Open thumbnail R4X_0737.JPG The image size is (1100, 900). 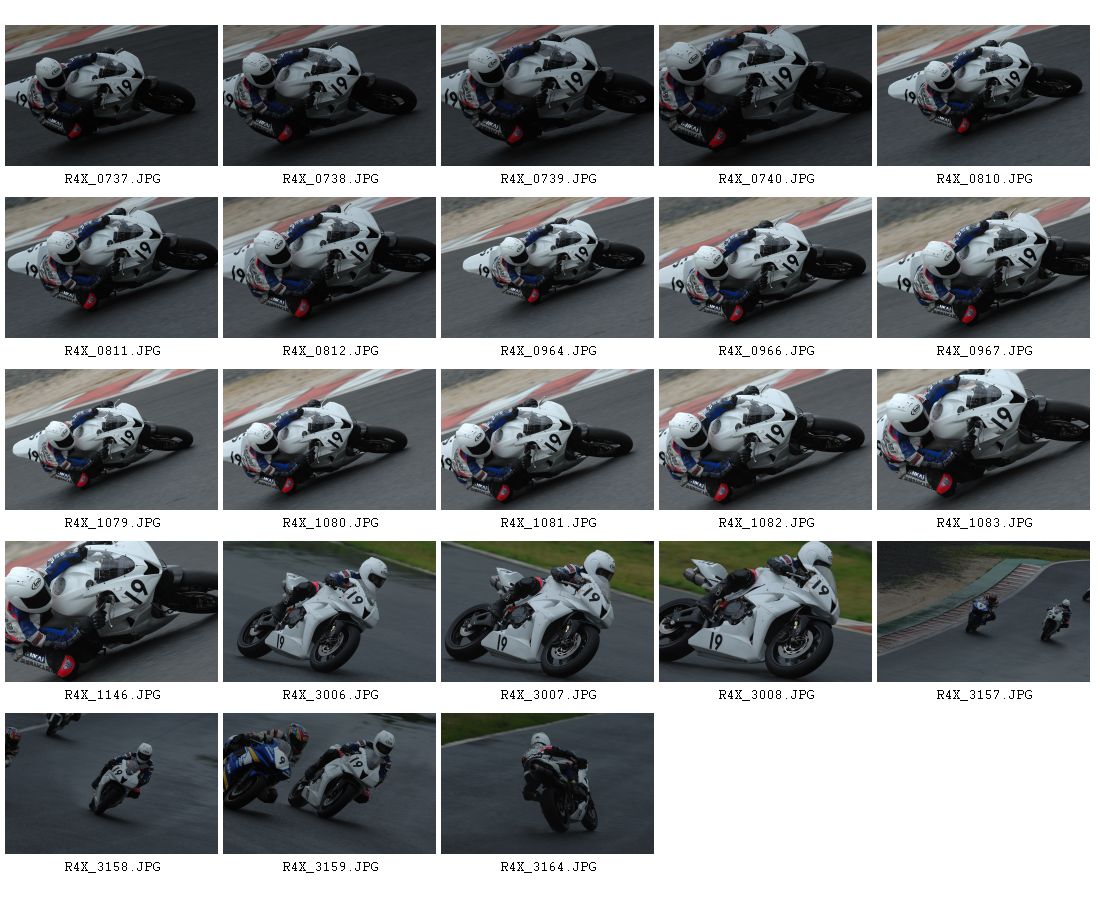pos(112,95)
